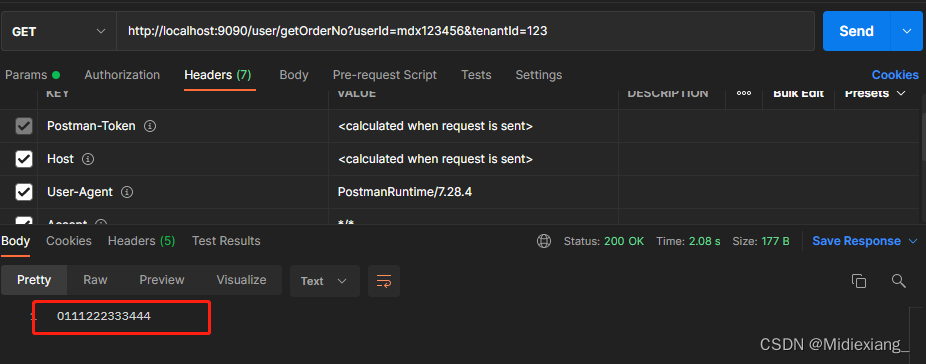The width and height of the screenshot is (926, 364).
Task: Open the three-dots column options menu
Action: (744, 93)
